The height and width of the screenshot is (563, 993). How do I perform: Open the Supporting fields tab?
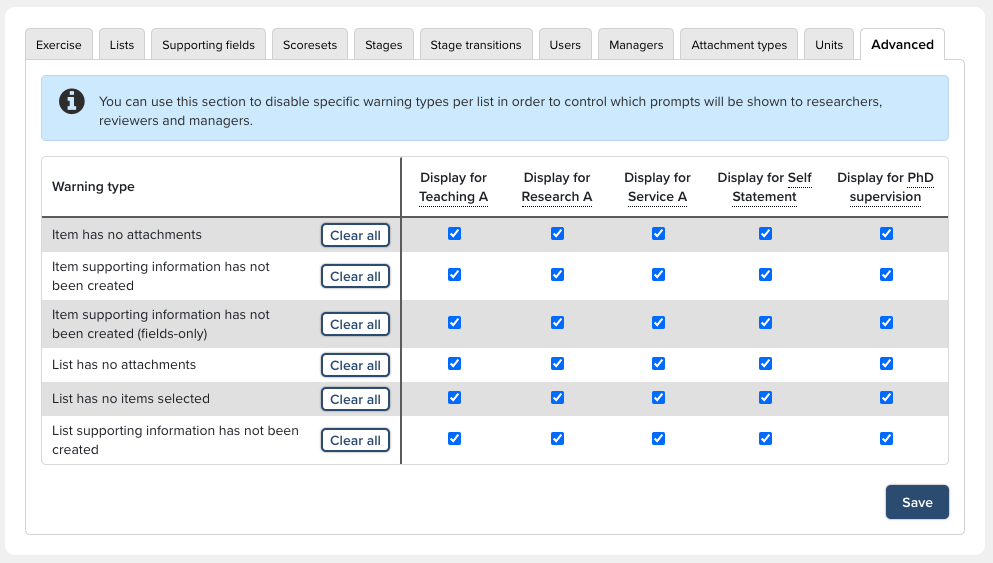click(208, 45)
